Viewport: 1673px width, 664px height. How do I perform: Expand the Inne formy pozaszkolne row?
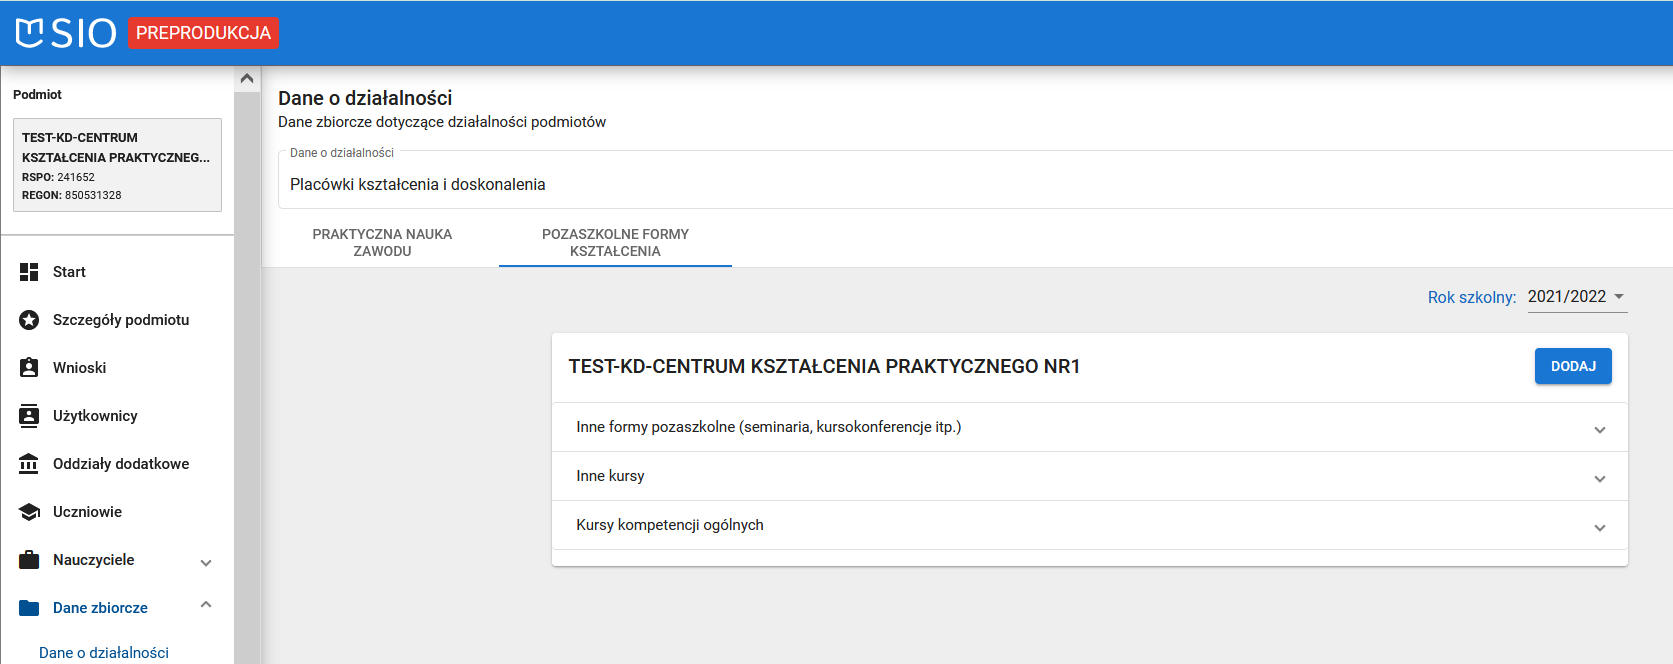(1599, 429)
